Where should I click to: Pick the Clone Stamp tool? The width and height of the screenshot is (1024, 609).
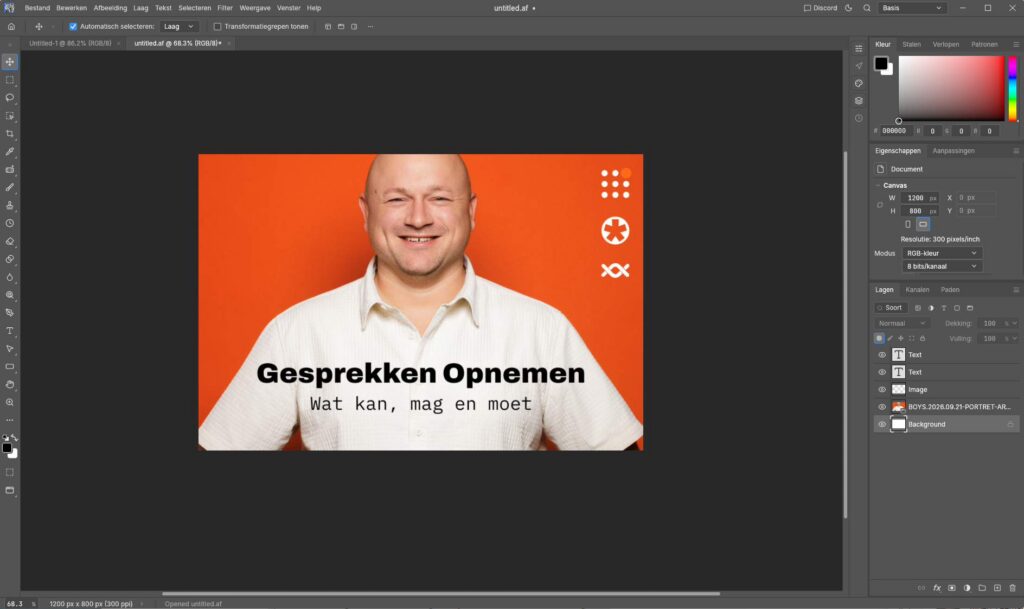point(10,205)
